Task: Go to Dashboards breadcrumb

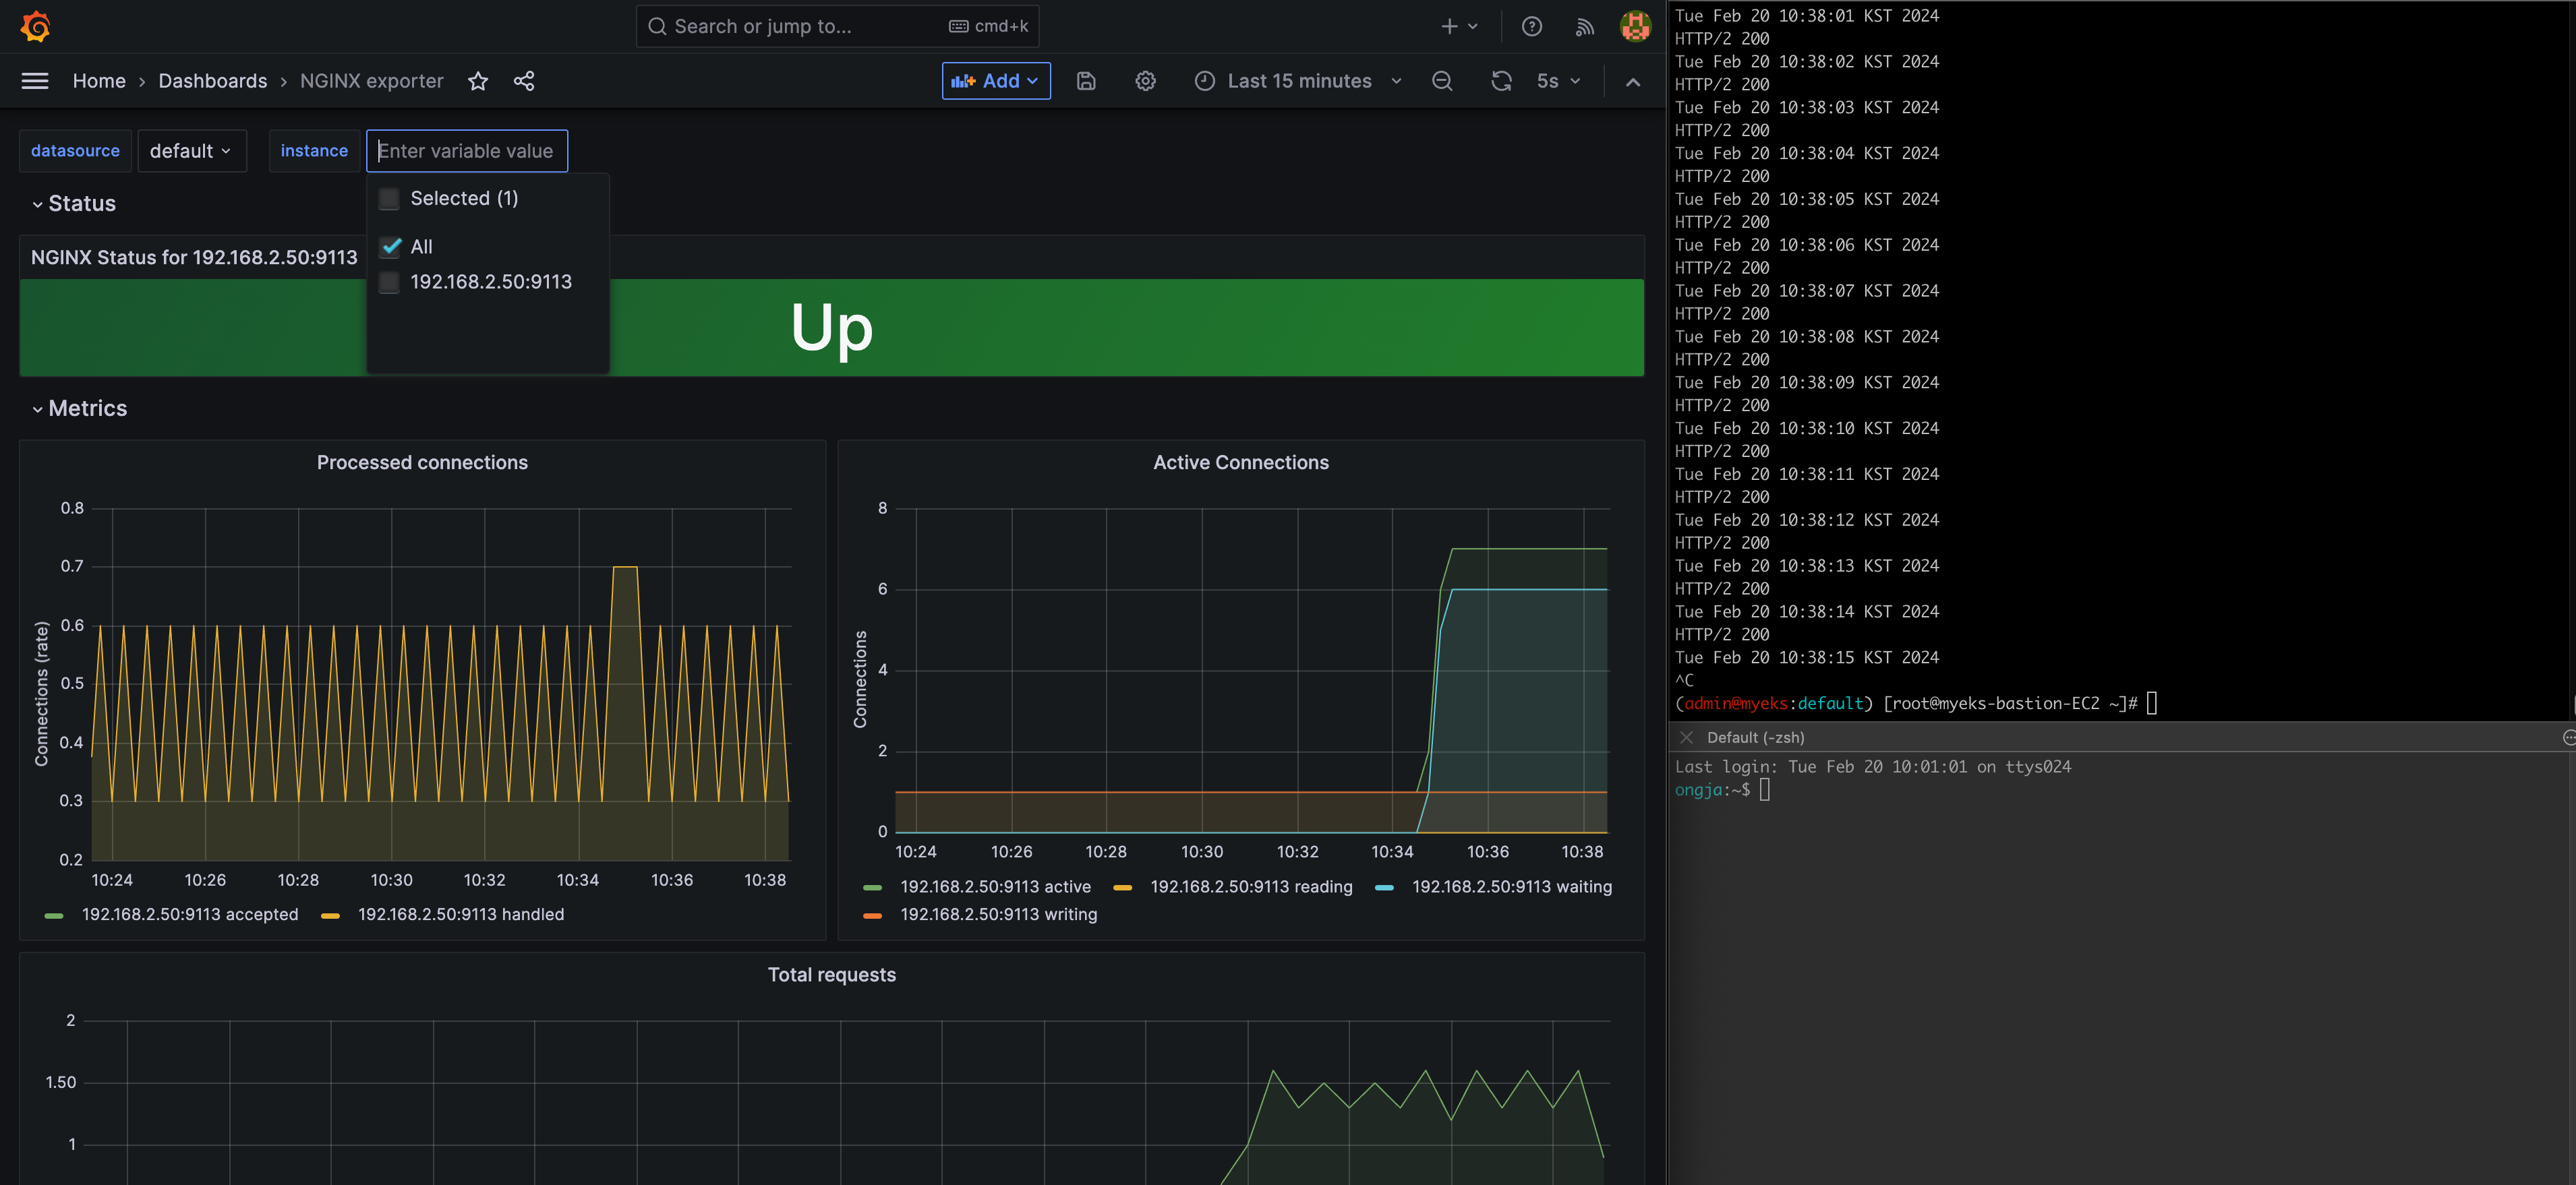Action: [x=212, y=81]
